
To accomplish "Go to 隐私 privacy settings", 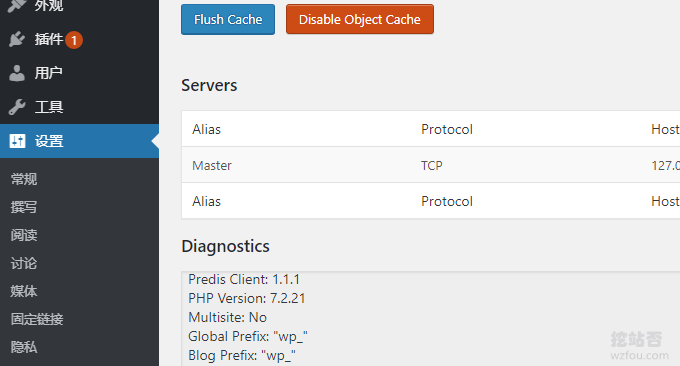I will [x=24, y=347].
